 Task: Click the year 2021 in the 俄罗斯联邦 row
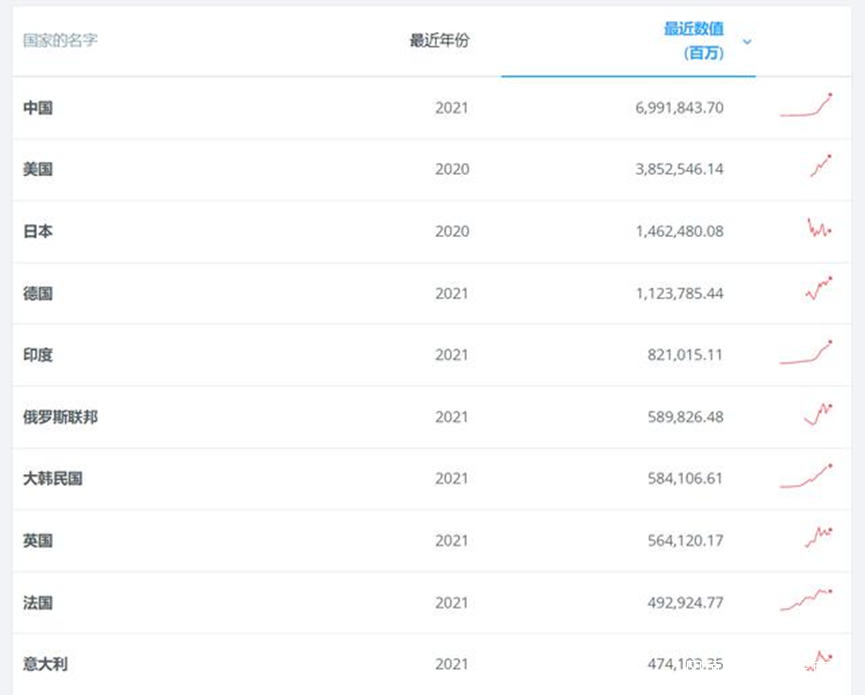click(x=452, y=417)
